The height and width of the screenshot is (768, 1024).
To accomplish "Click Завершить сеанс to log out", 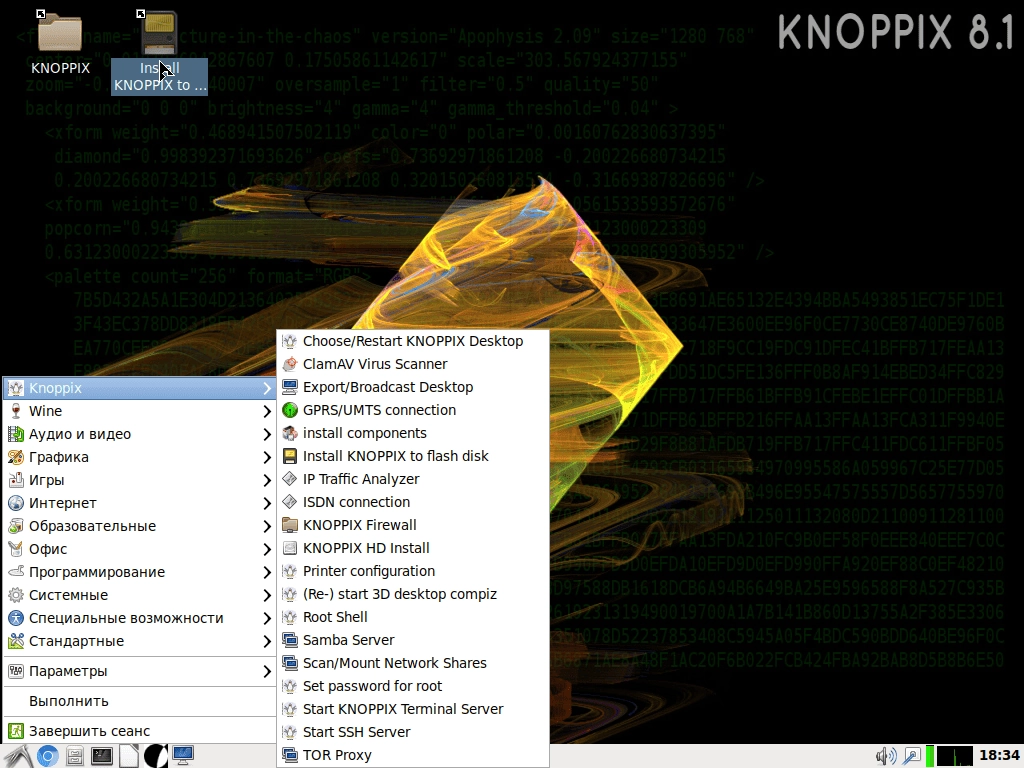I will tap(139, 731).
